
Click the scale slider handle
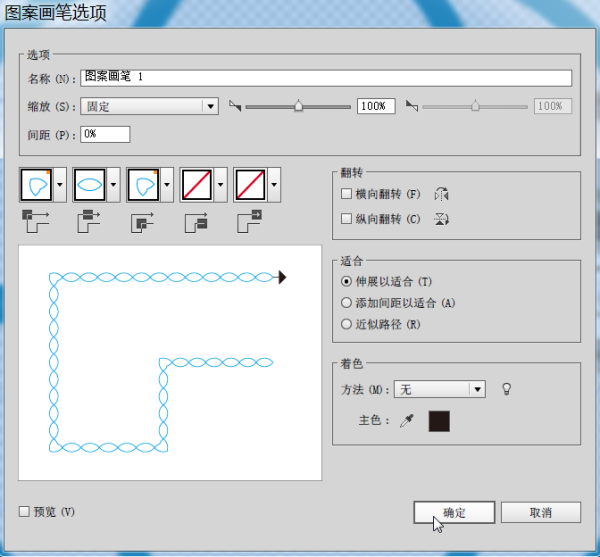(298, 106)
